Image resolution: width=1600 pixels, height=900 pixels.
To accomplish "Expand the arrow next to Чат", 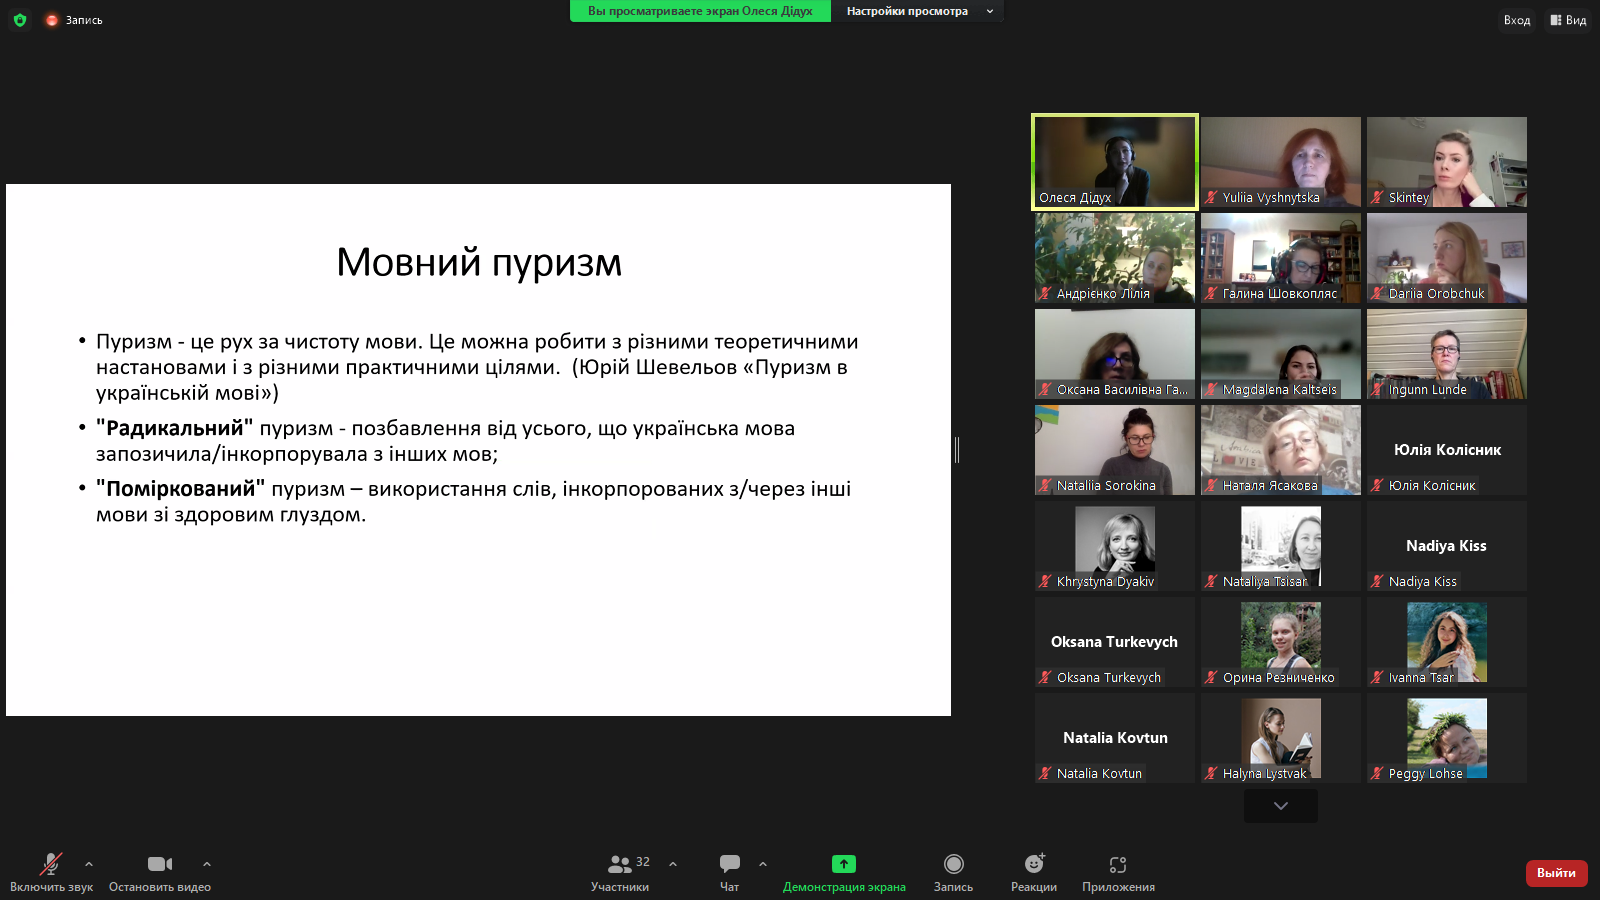I will point(763,864).
